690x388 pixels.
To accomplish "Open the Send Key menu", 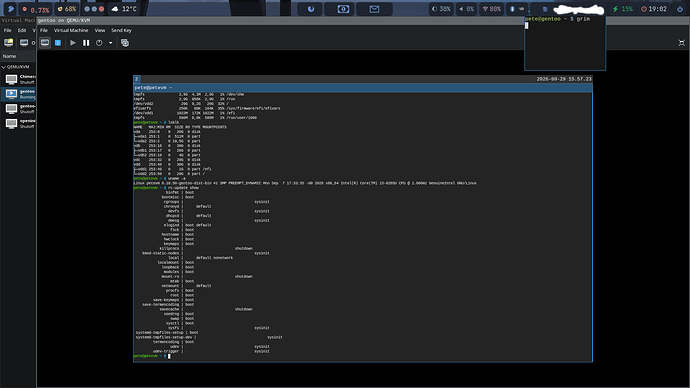I will pyautogui.click(x=121, y=30).
